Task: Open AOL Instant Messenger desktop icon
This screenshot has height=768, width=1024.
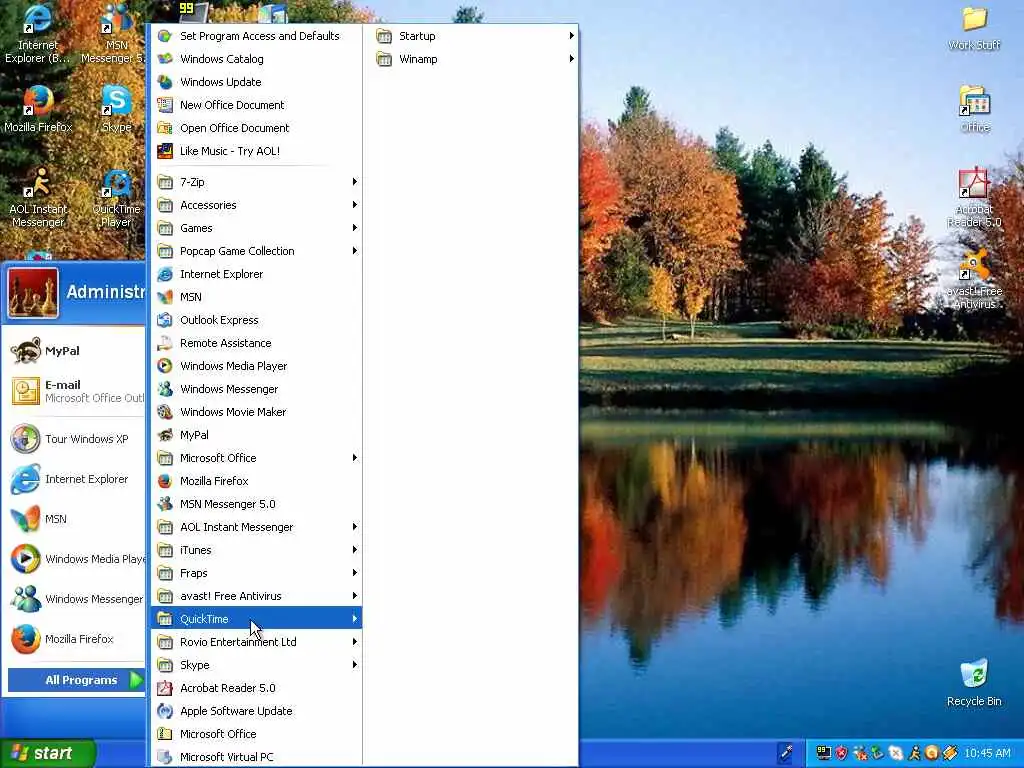Action: click(x=38, y=184)
